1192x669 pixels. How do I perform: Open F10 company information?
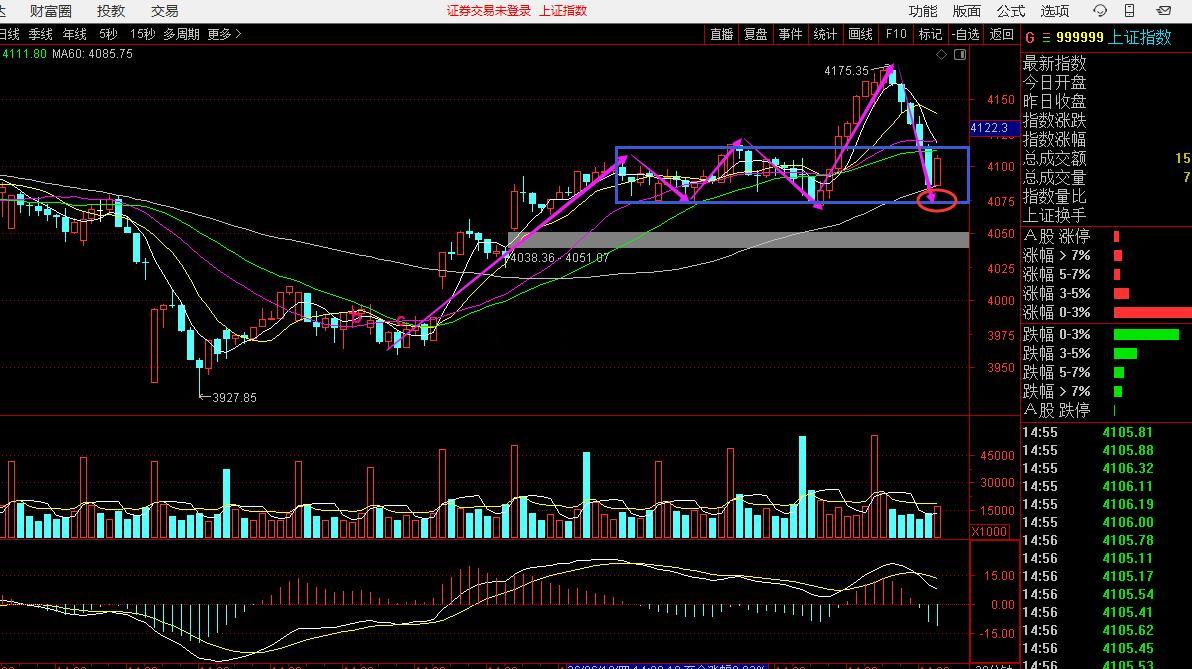[896, 34]
